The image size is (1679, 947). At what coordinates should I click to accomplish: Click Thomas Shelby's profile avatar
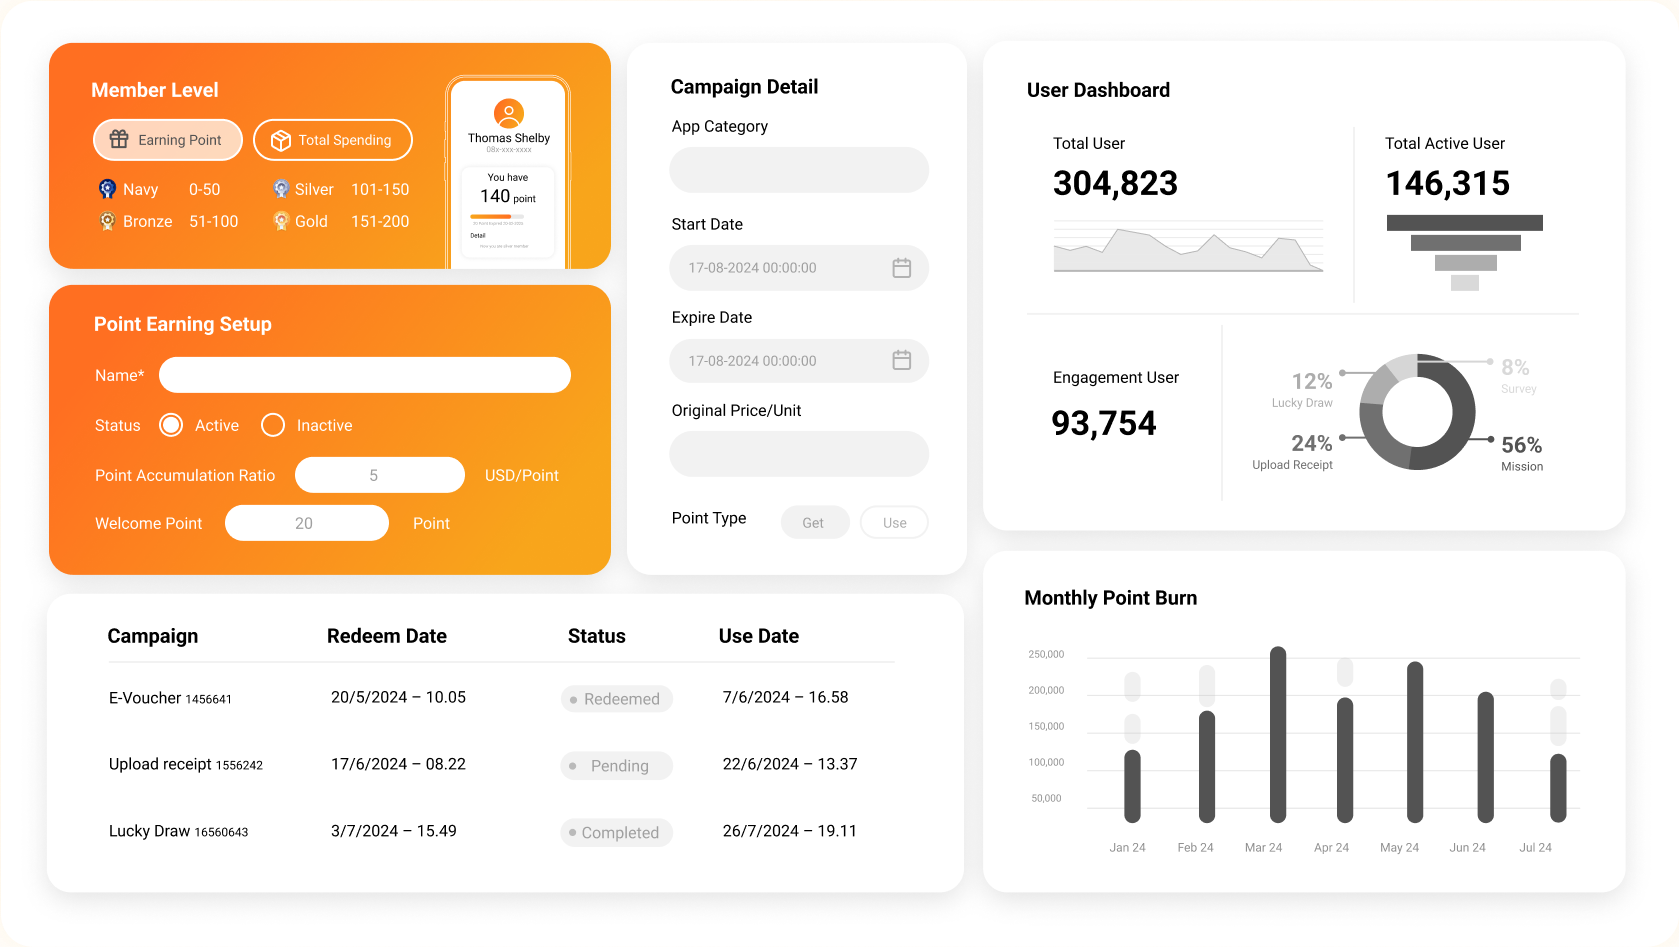pos(509,113)
